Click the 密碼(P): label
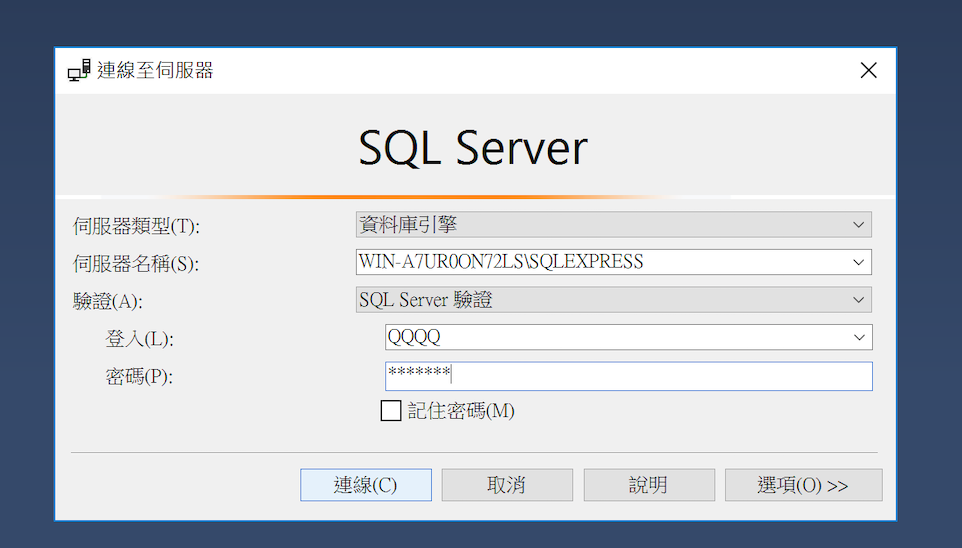This screenshot has width=962, height=548. point(139,376)
